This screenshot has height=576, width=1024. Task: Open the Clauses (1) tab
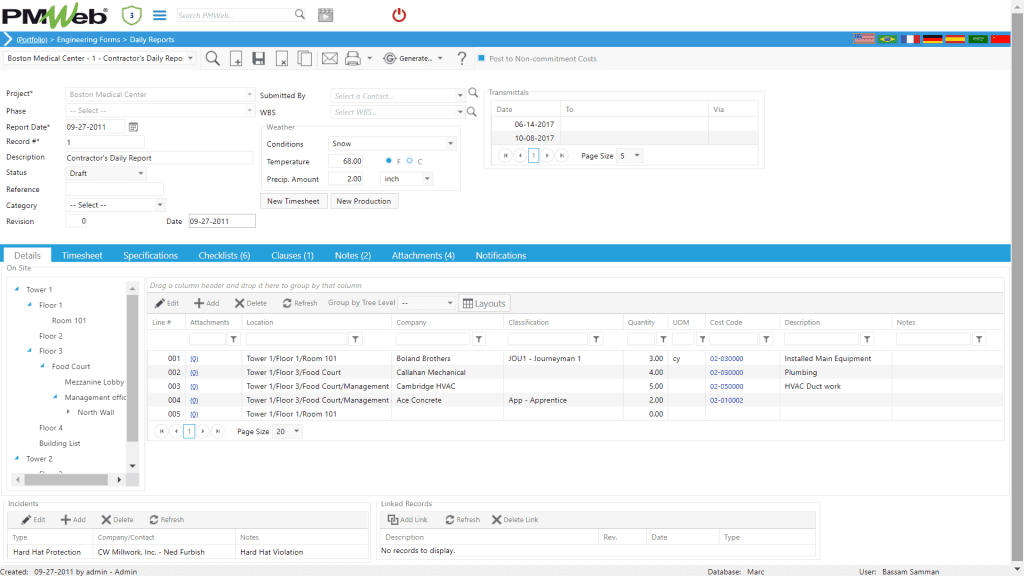coord(292,255)
